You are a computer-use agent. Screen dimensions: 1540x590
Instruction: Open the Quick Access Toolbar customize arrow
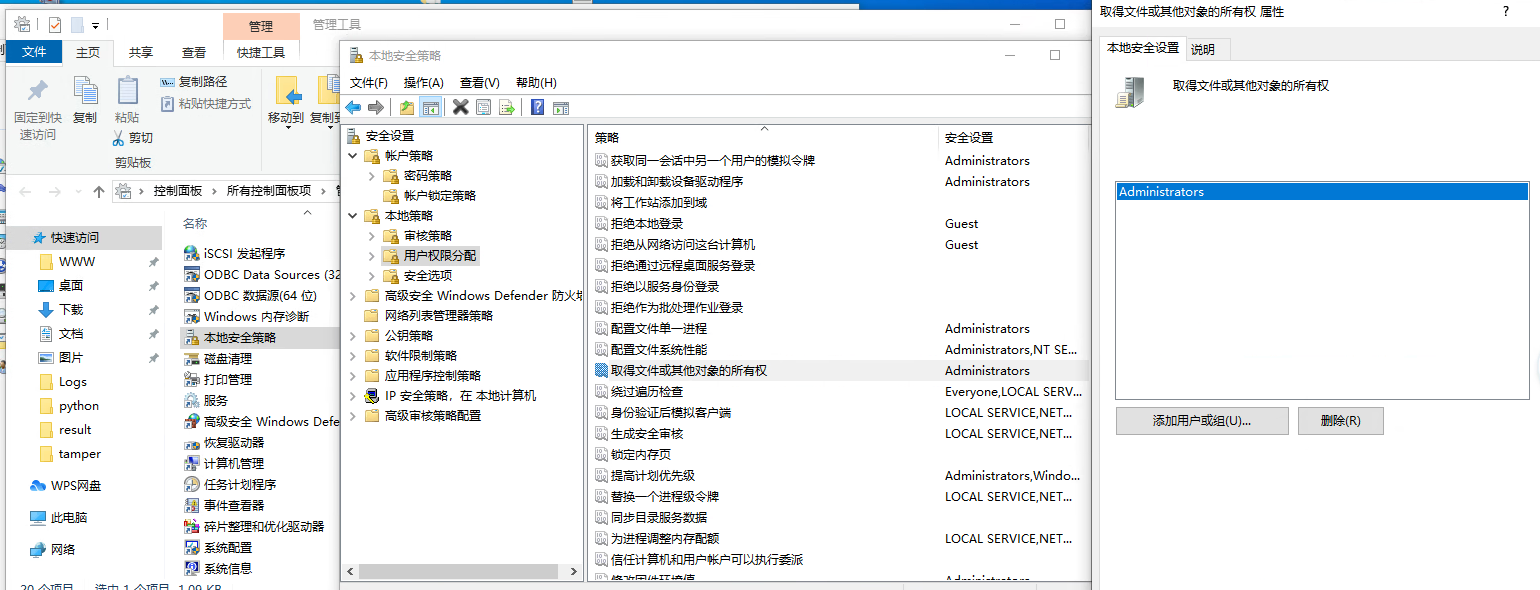click(x=95, y=25)
